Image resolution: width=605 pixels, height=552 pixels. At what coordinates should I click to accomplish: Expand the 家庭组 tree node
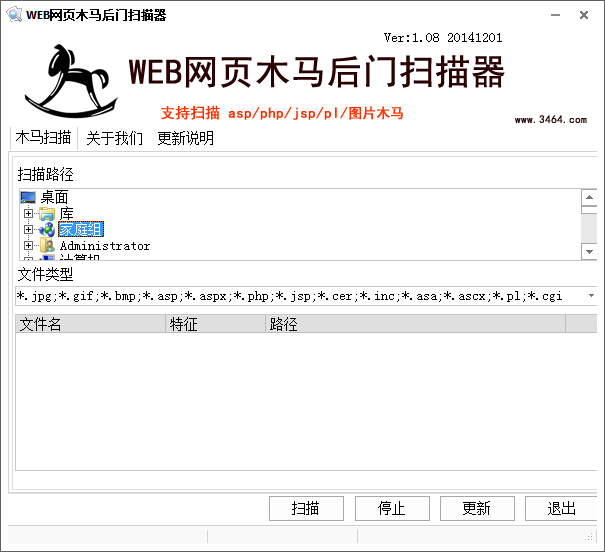point(29,229)
